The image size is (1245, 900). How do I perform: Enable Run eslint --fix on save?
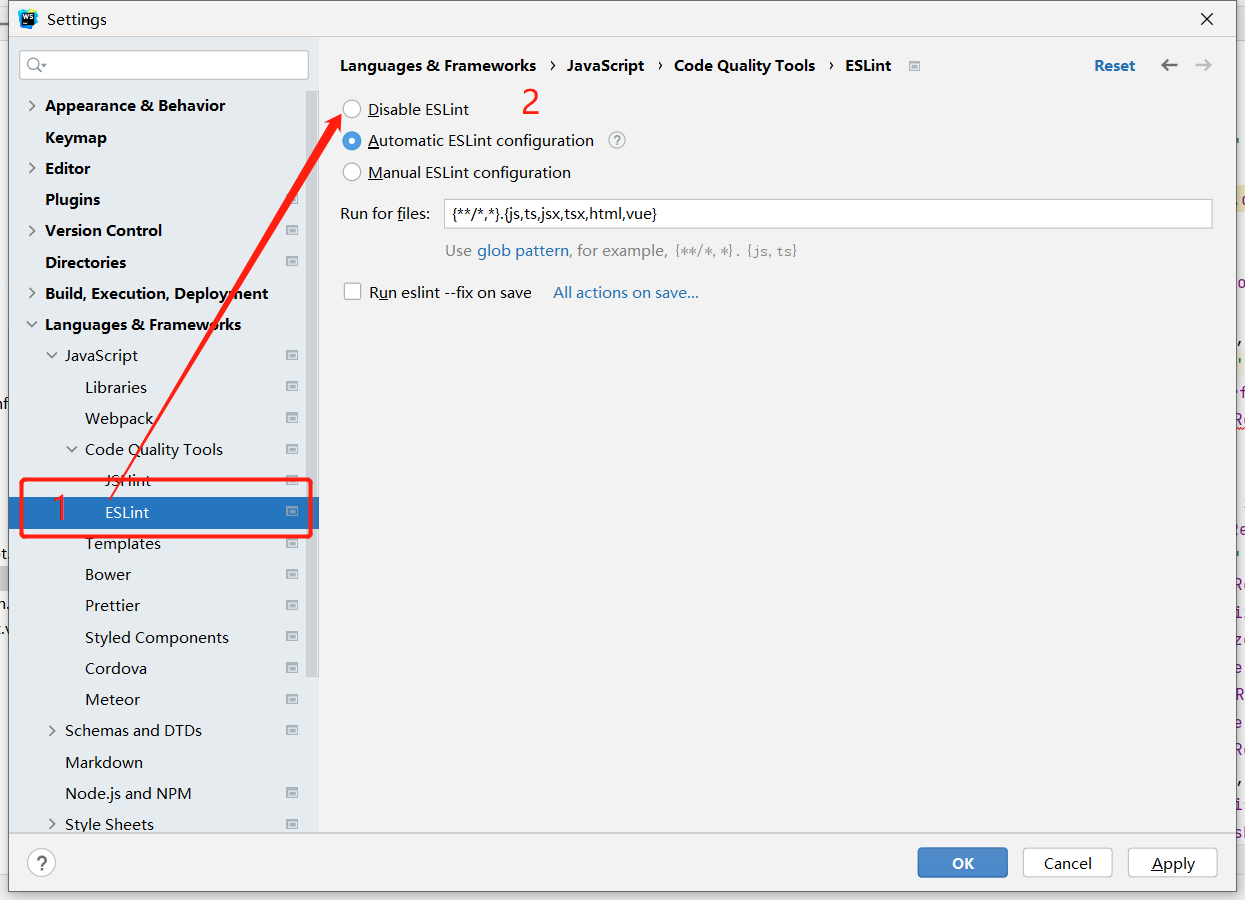tap(351, 291)
